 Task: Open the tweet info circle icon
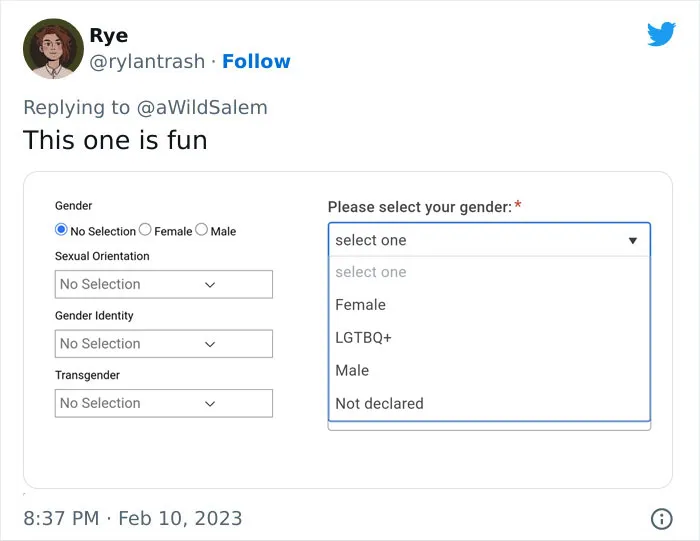661,519
